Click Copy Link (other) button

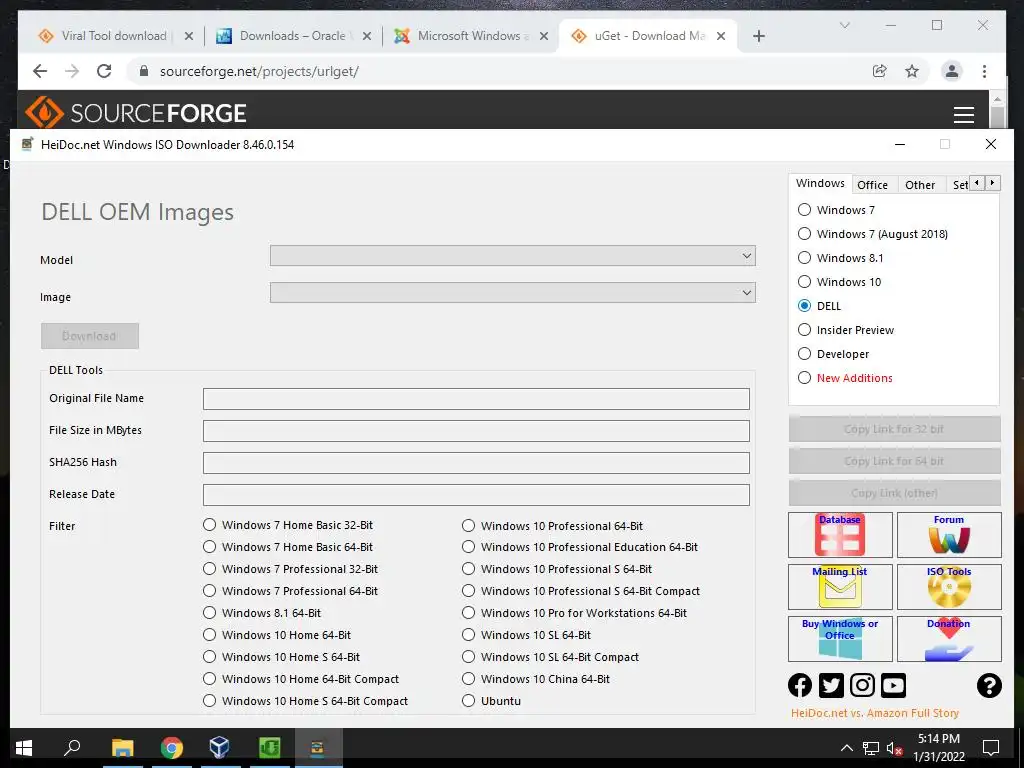pyautogui.click(x=894, y=493)
